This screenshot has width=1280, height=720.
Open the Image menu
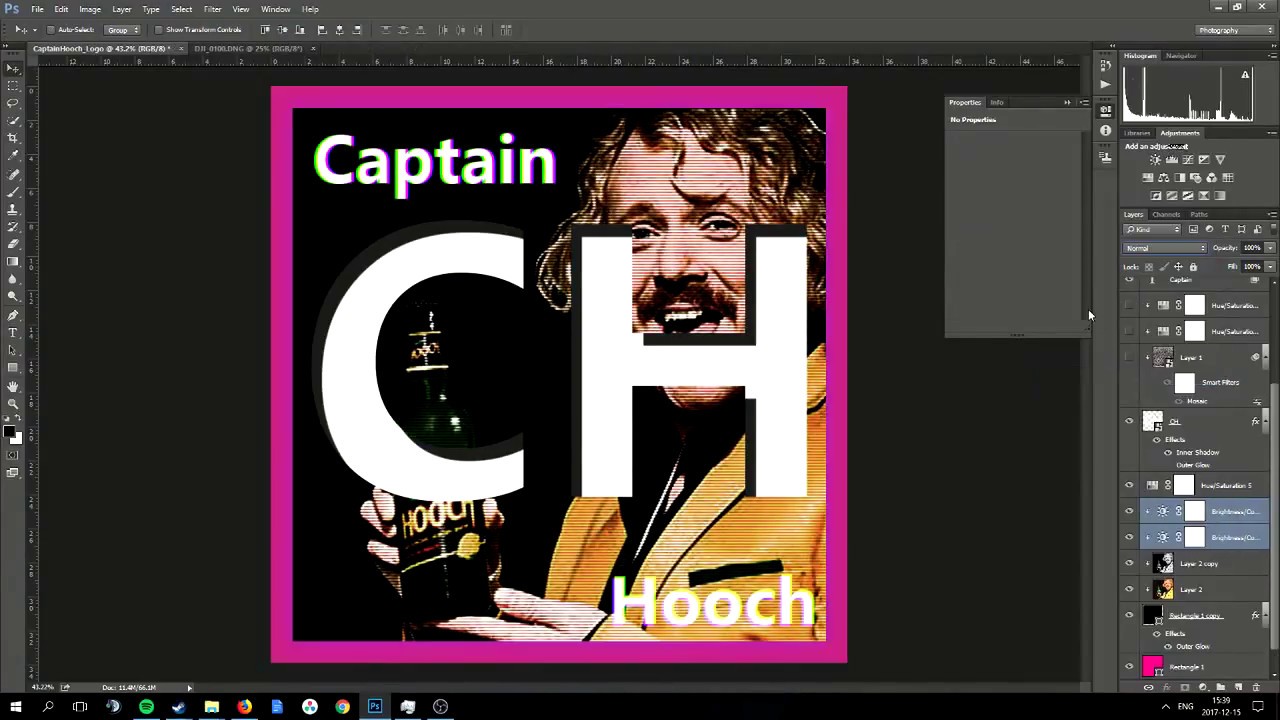(90, 9)
